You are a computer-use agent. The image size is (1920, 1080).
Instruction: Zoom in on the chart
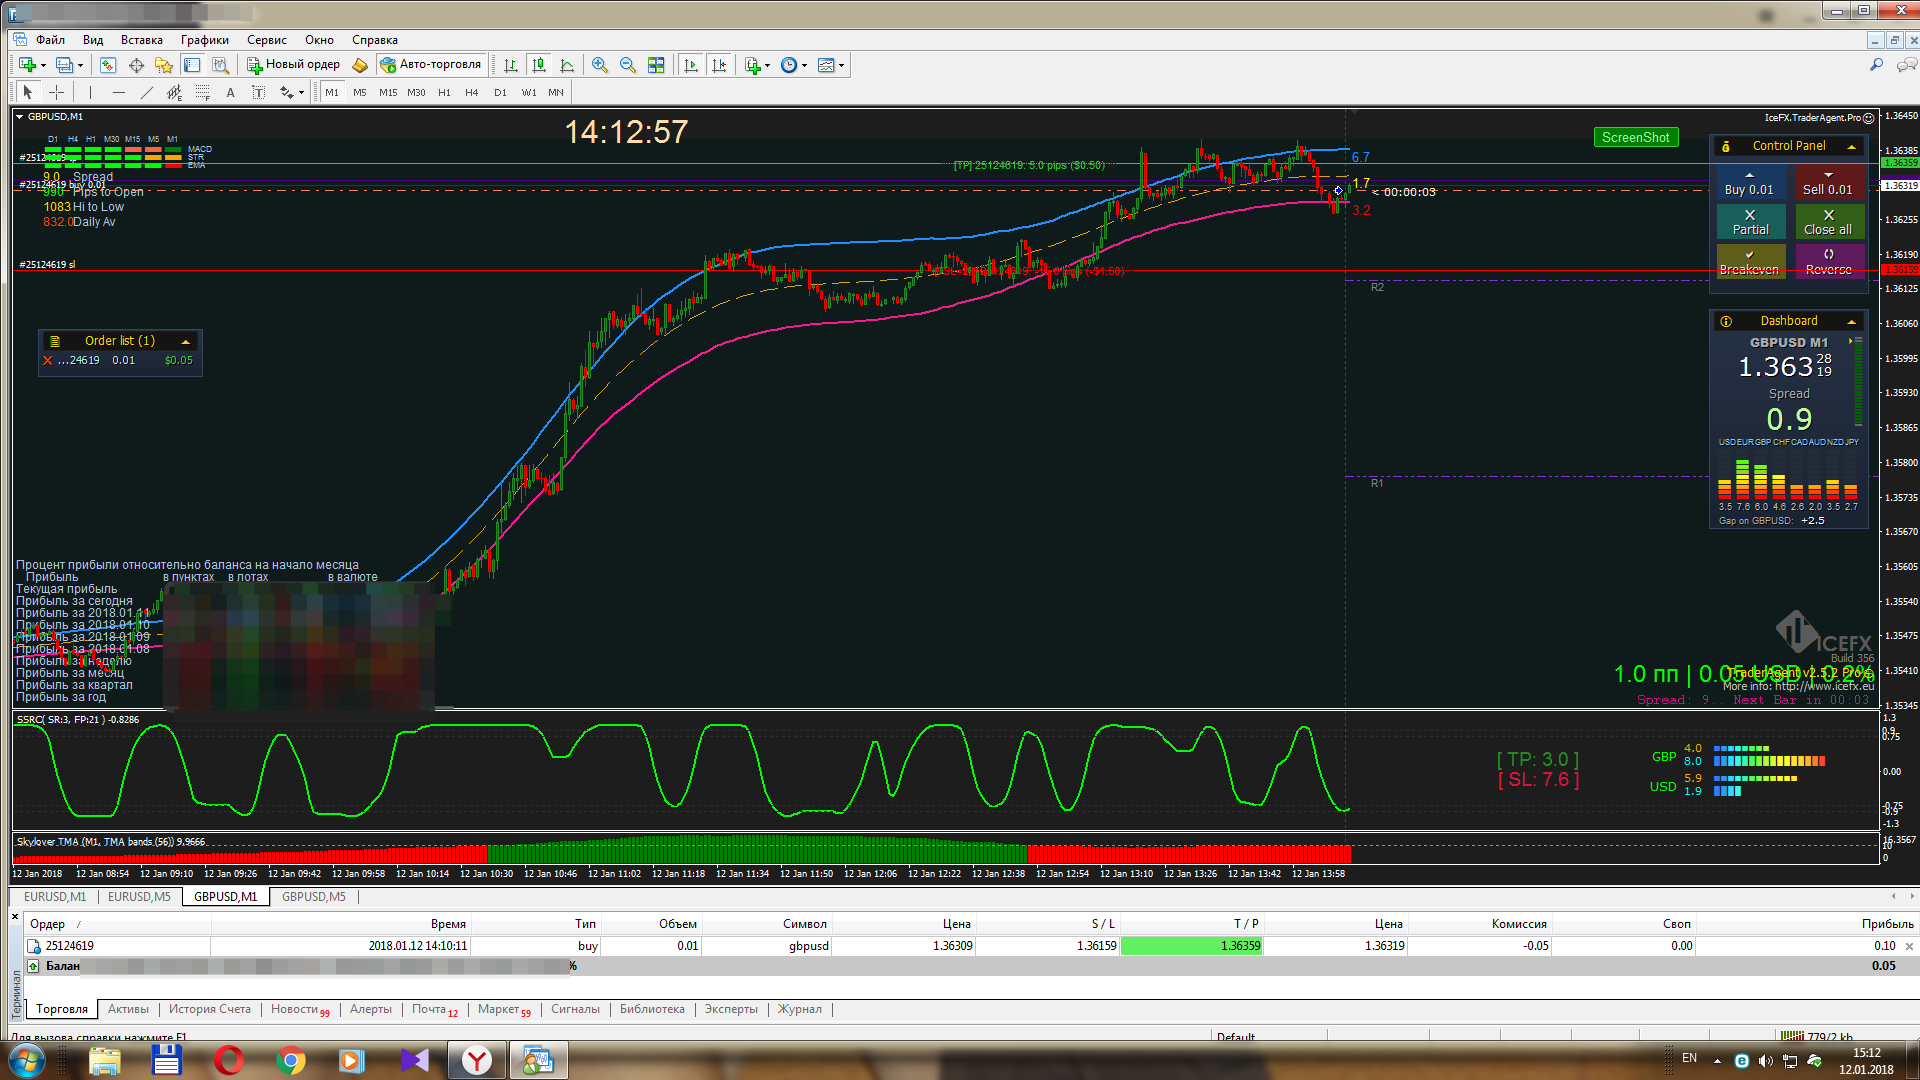pyautogui.click(x=600, y=65)
